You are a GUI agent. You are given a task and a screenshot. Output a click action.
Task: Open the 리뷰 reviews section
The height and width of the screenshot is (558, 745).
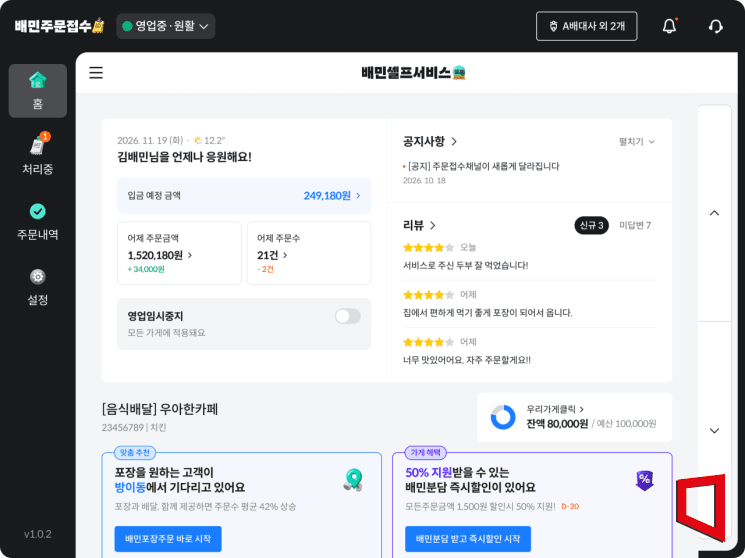pyautogui.click(x=419, y=225)
